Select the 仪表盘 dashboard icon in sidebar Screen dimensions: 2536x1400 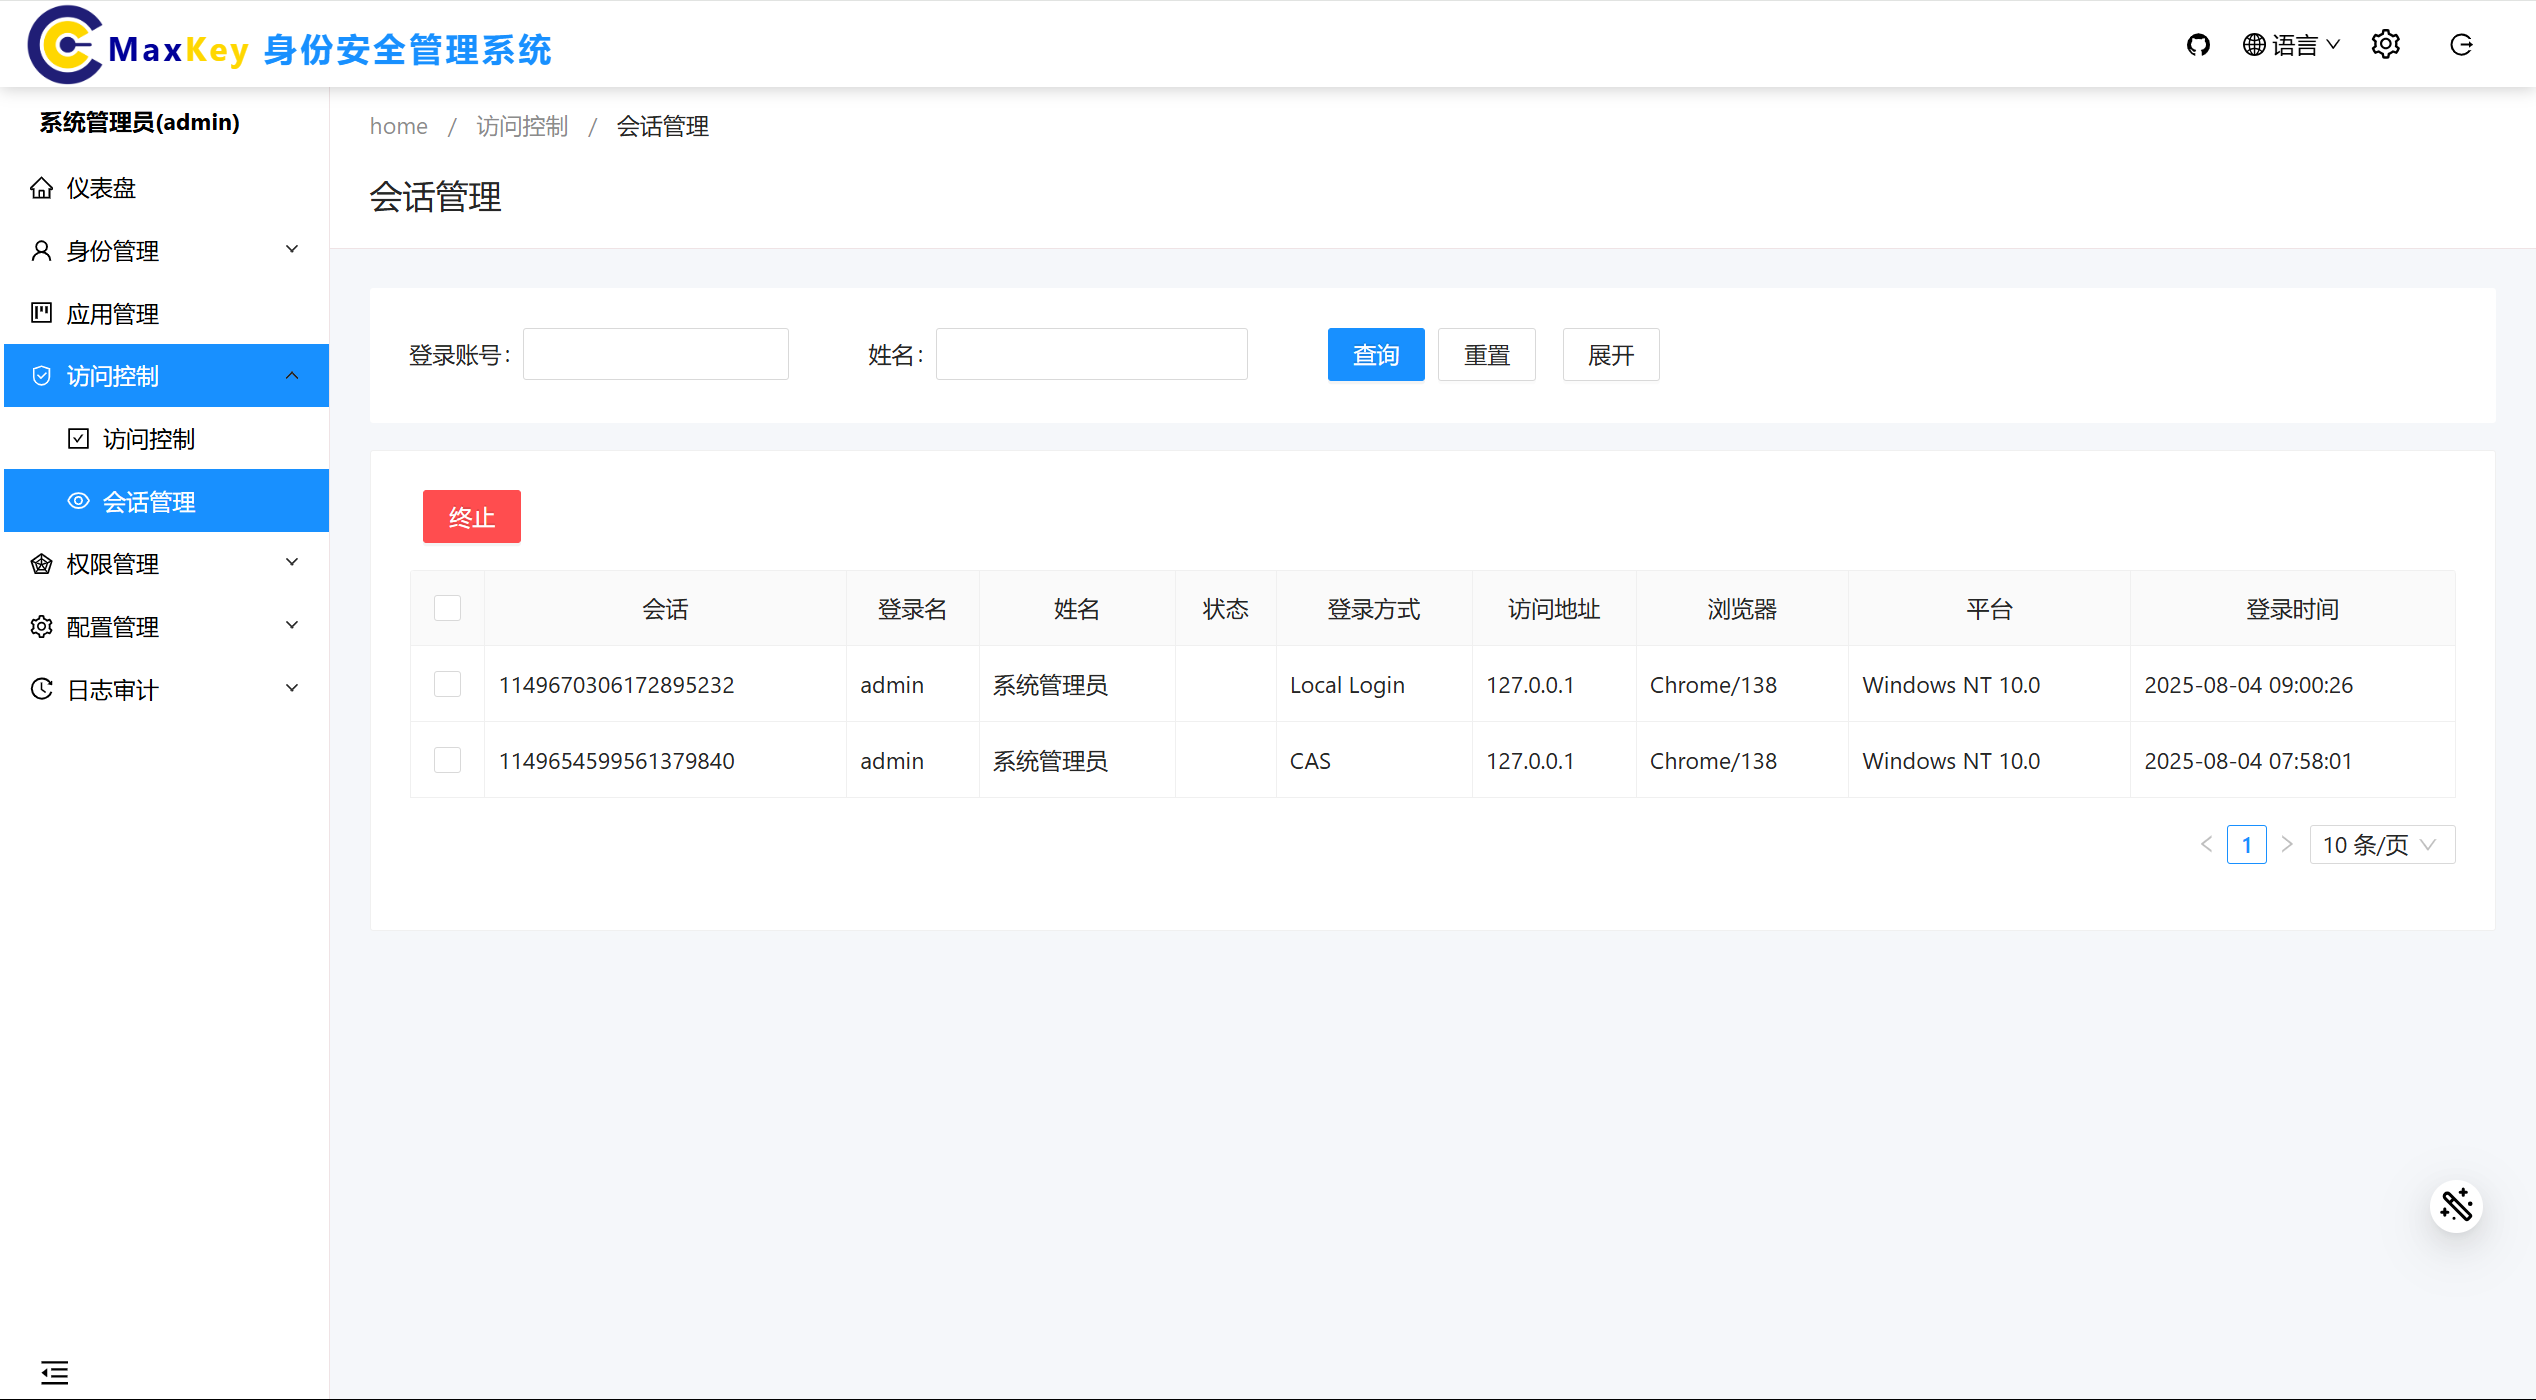(41, 187)
